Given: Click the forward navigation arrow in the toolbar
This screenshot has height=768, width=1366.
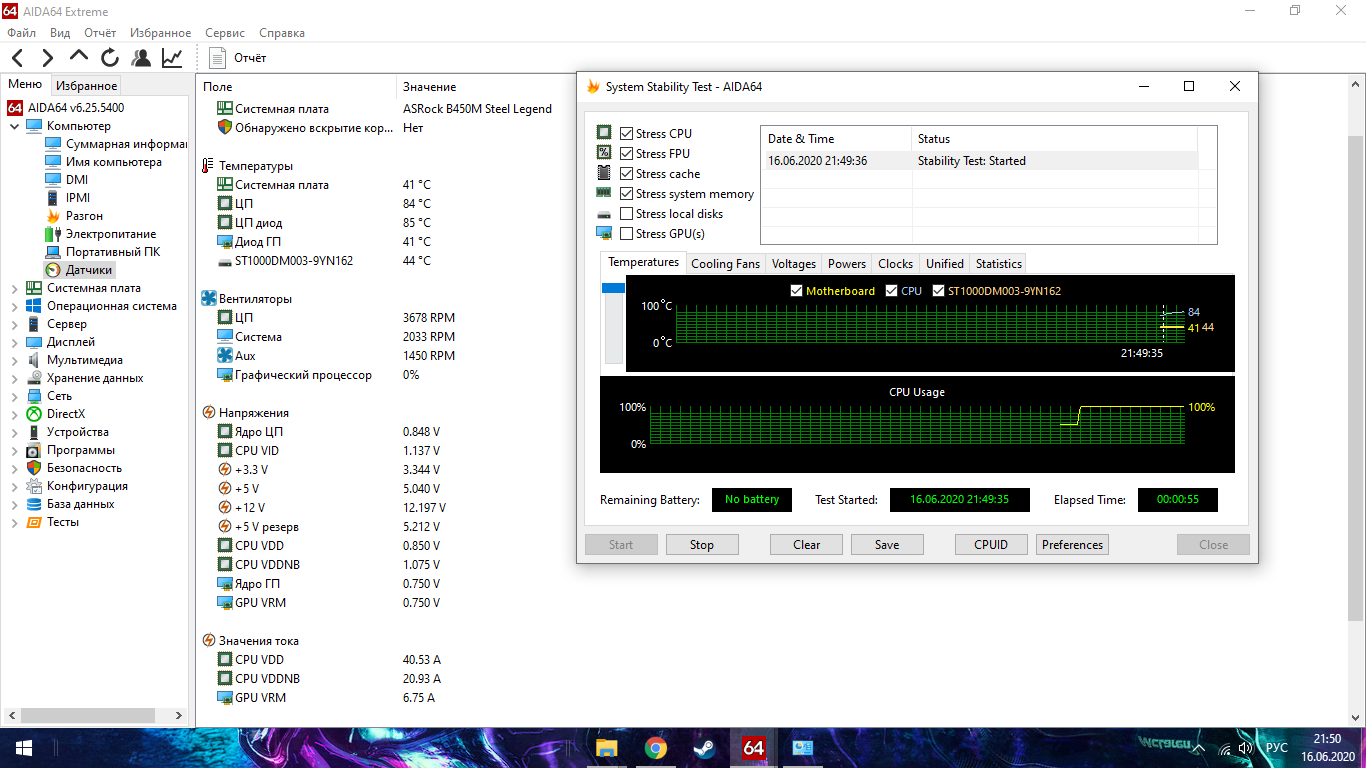Looking at the screenshot, I should [48, 58].
